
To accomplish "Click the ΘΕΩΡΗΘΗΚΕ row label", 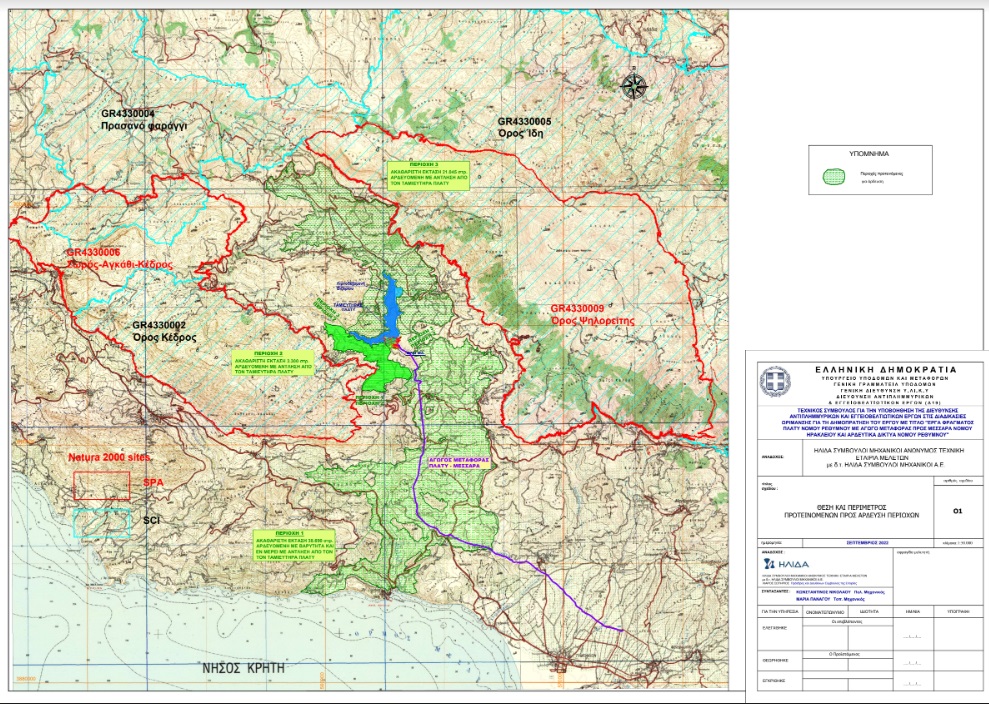I will (775, 660).
